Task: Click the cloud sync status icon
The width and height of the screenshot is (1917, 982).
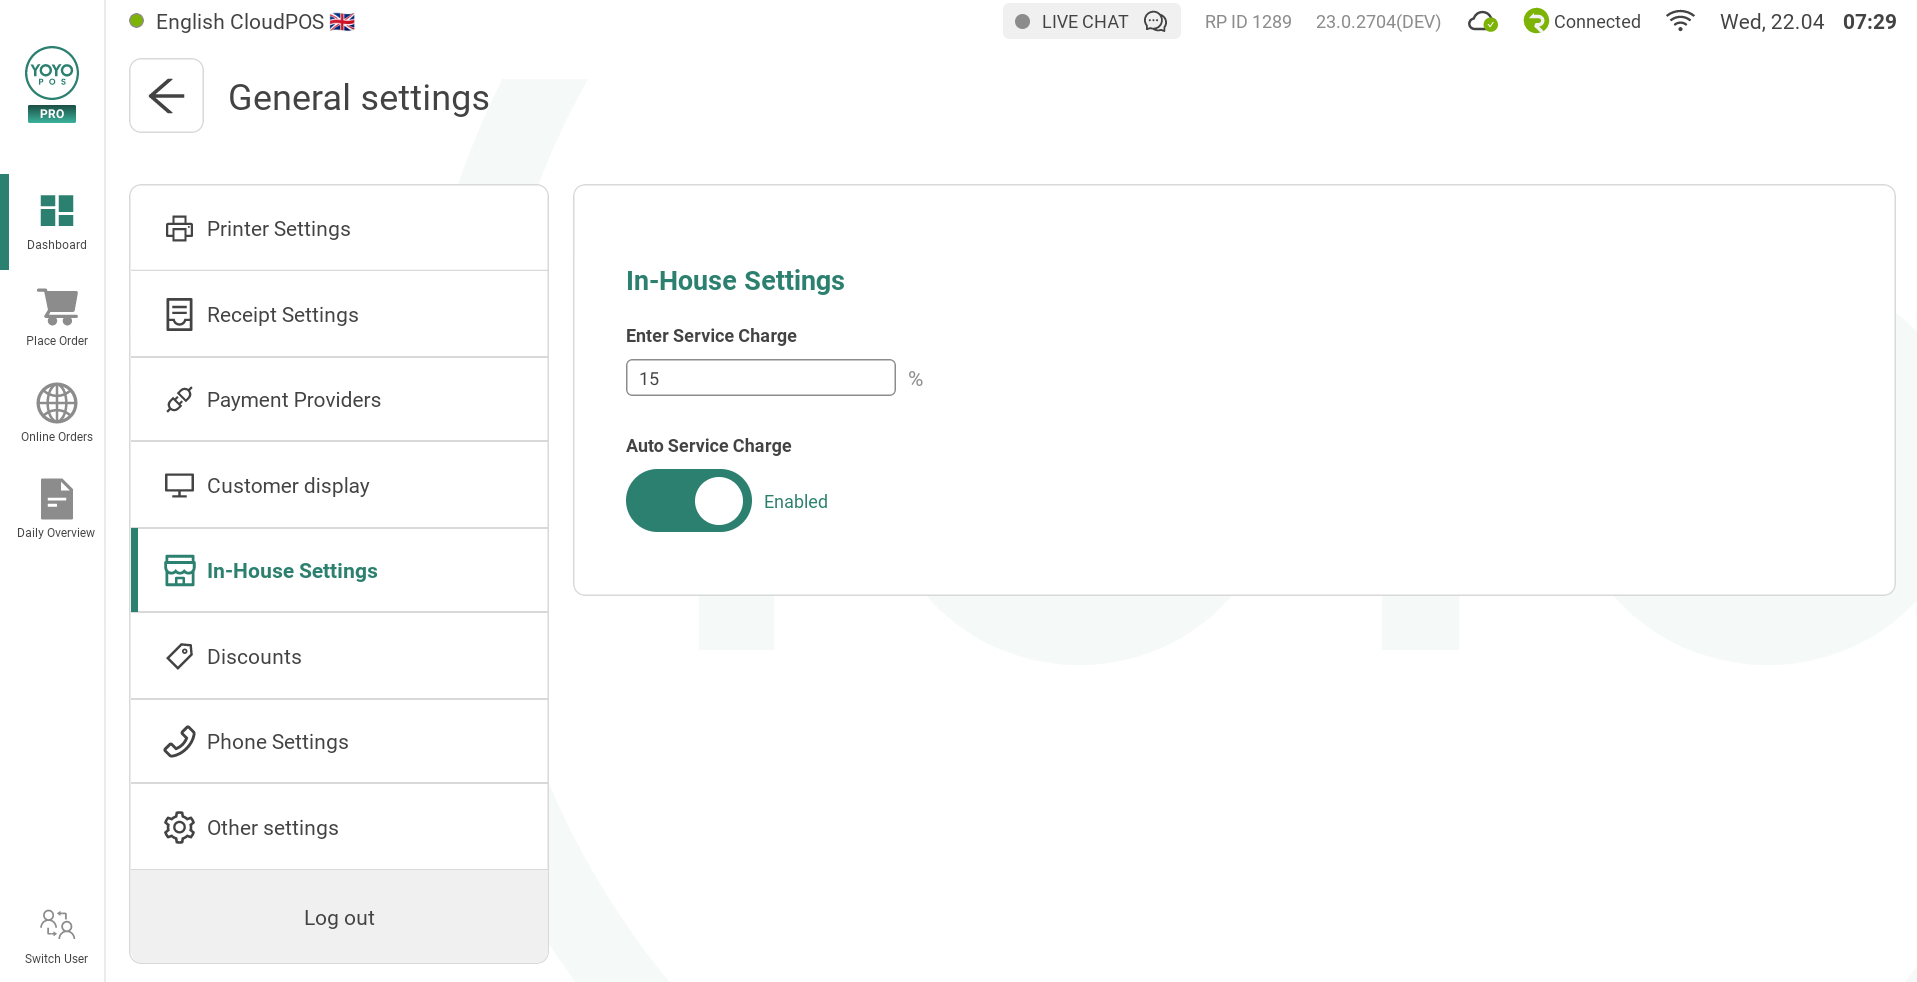Action: pos(1482,21)
